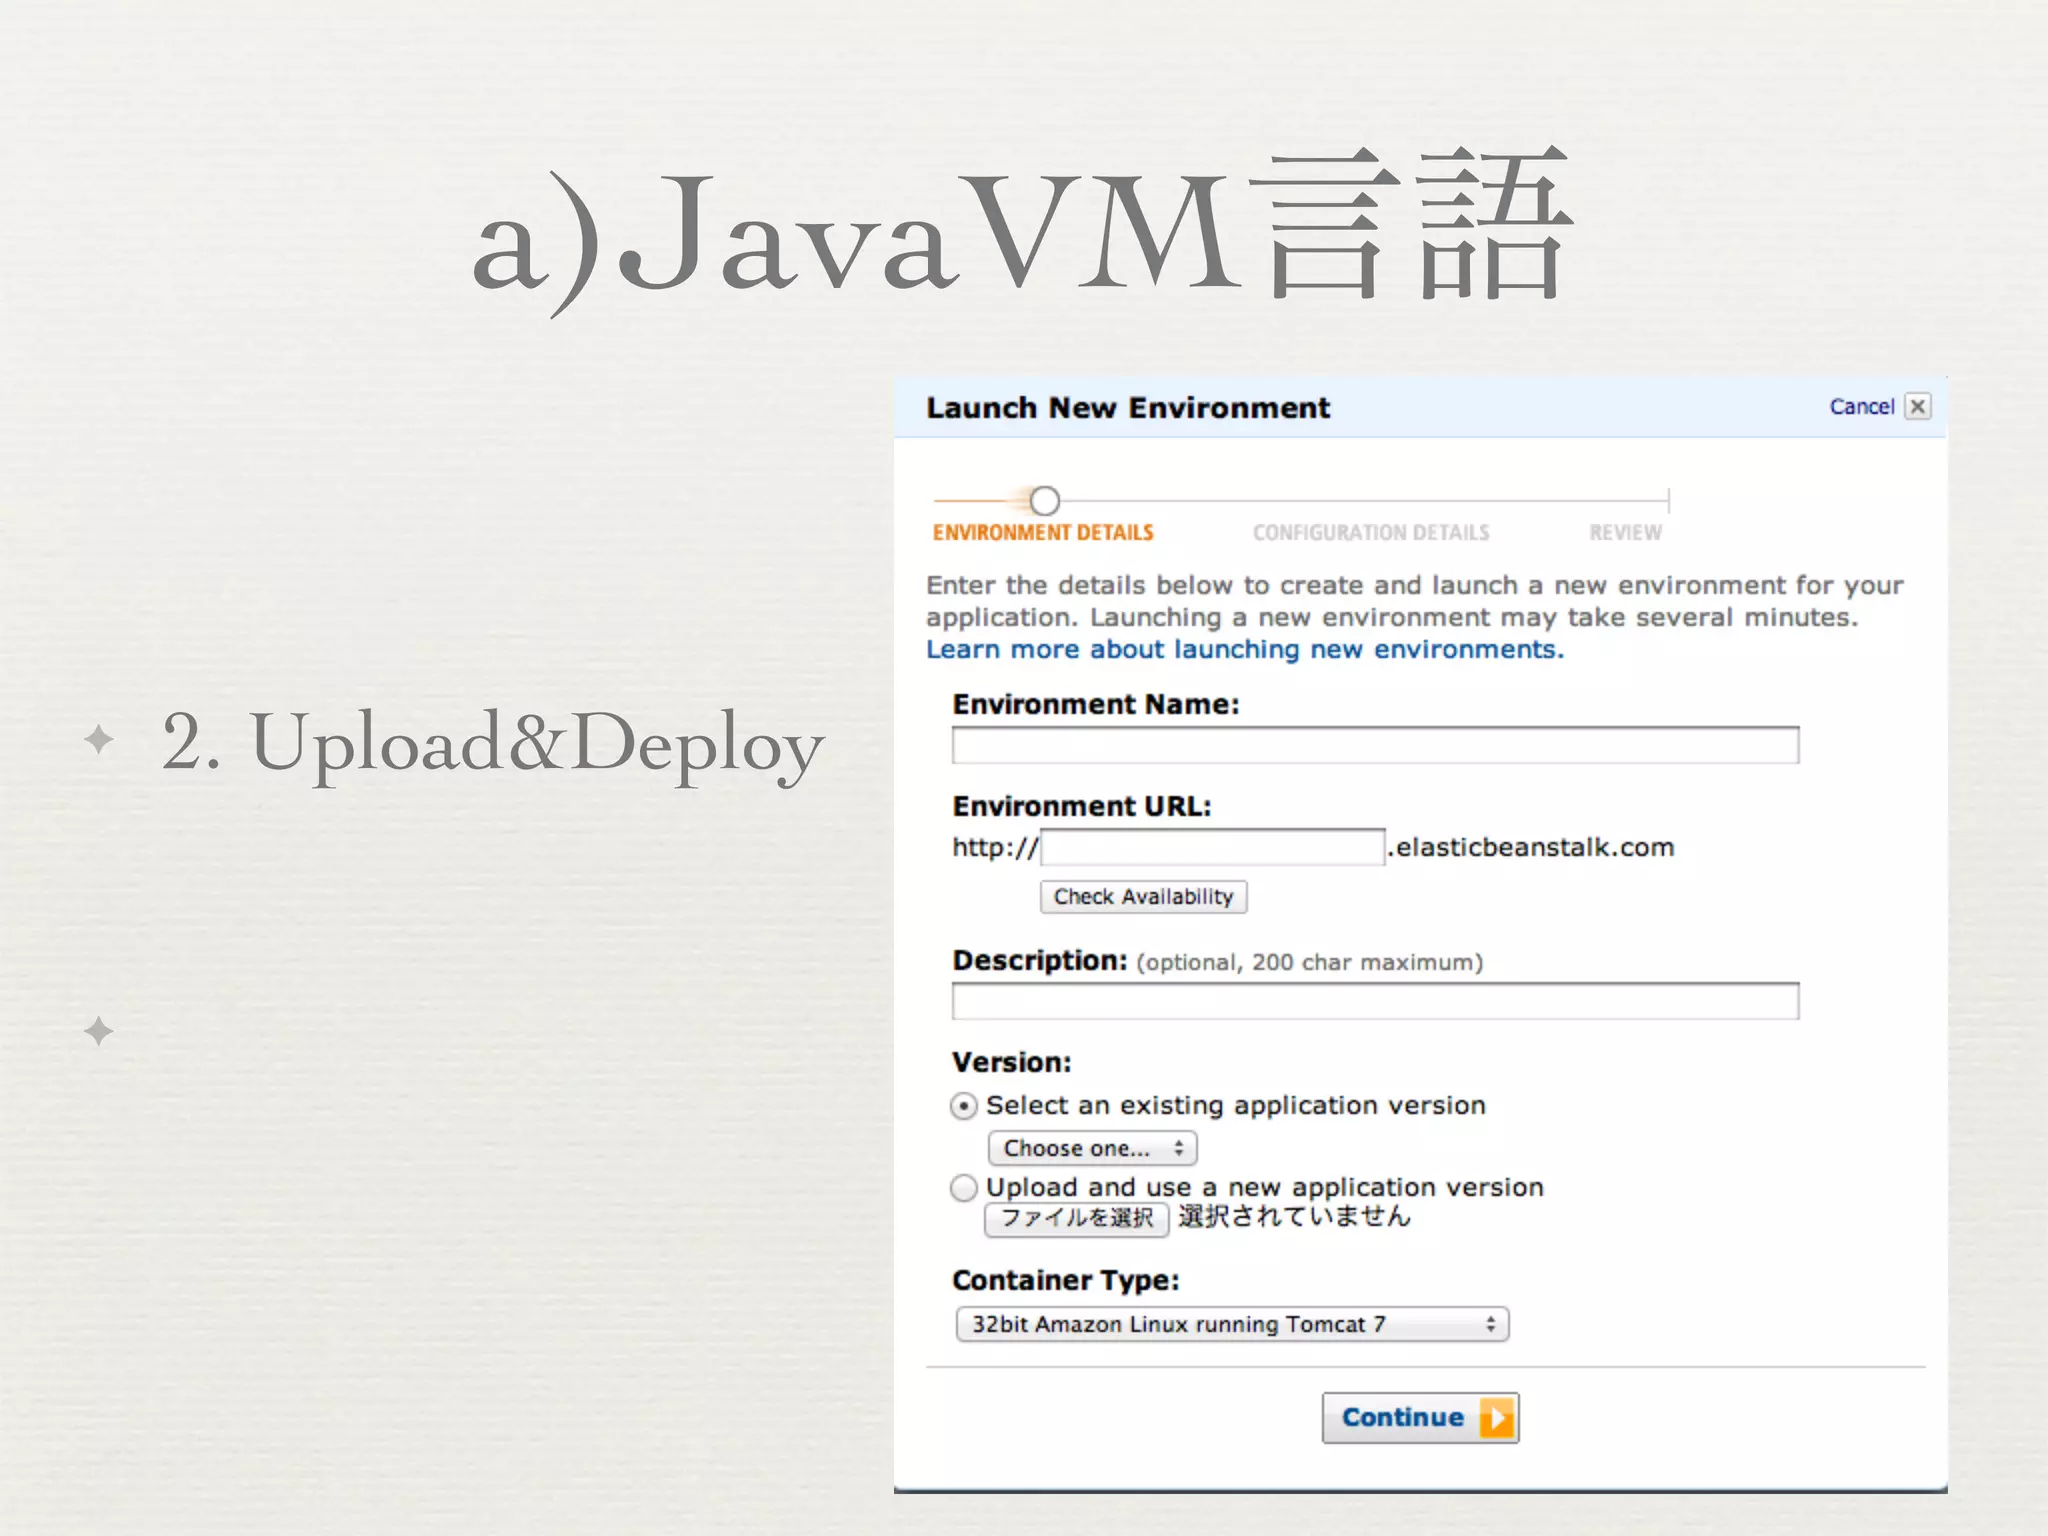Click the a)JavaVM言語 slide title

click(1021, 230)
